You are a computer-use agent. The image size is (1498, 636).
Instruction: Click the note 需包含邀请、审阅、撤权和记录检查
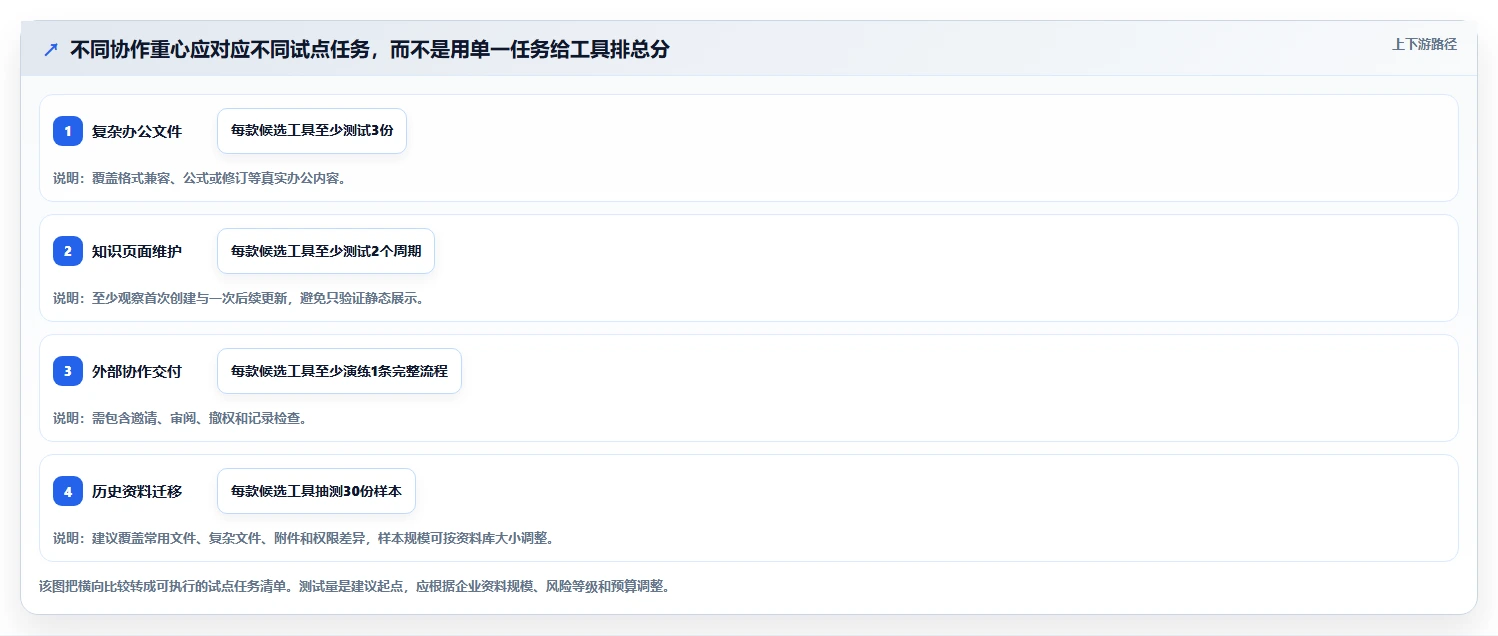tap(200, 418)
